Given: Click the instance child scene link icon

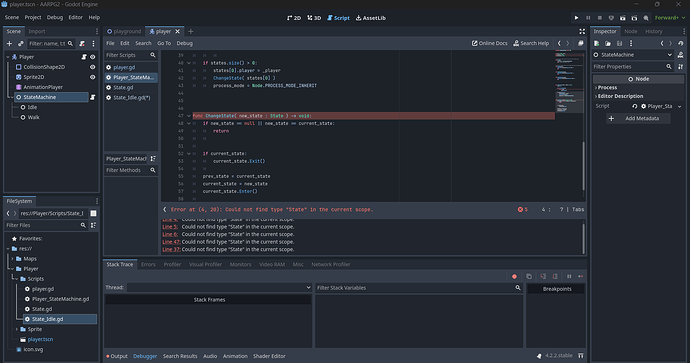Looking at the screenshot, I should [21, 44].
